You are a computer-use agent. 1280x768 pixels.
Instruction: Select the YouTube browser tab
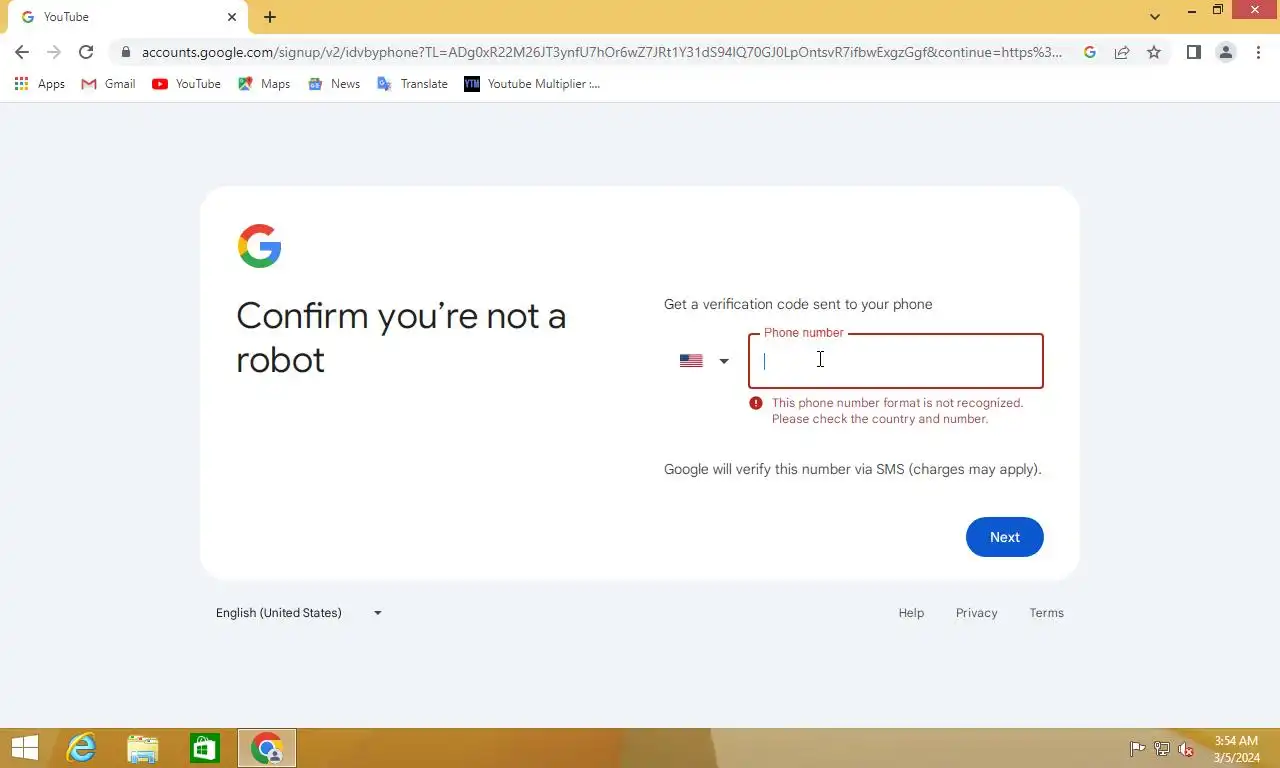coord(126,17)
